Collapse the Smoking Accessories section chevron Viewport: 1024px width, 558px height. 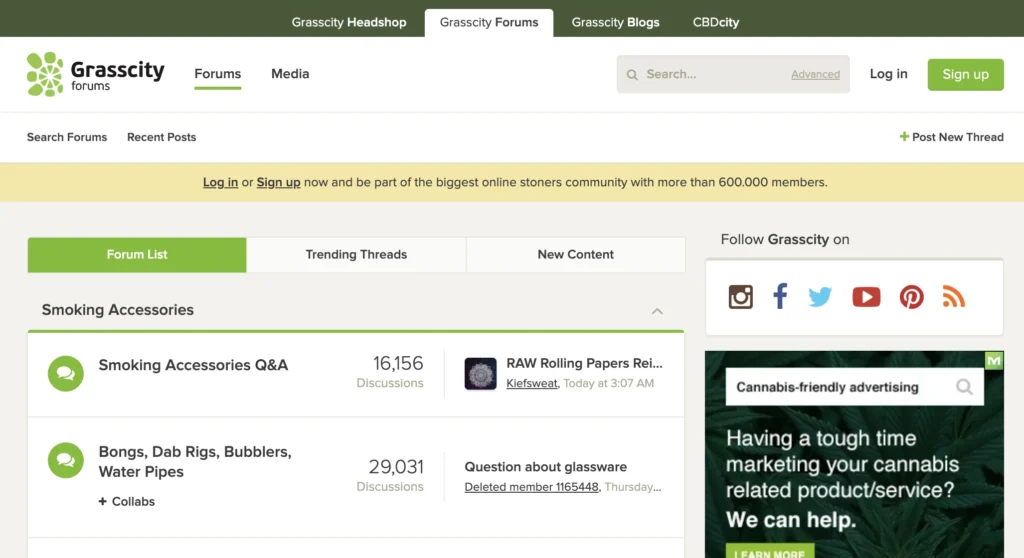(x=657, y=312)
